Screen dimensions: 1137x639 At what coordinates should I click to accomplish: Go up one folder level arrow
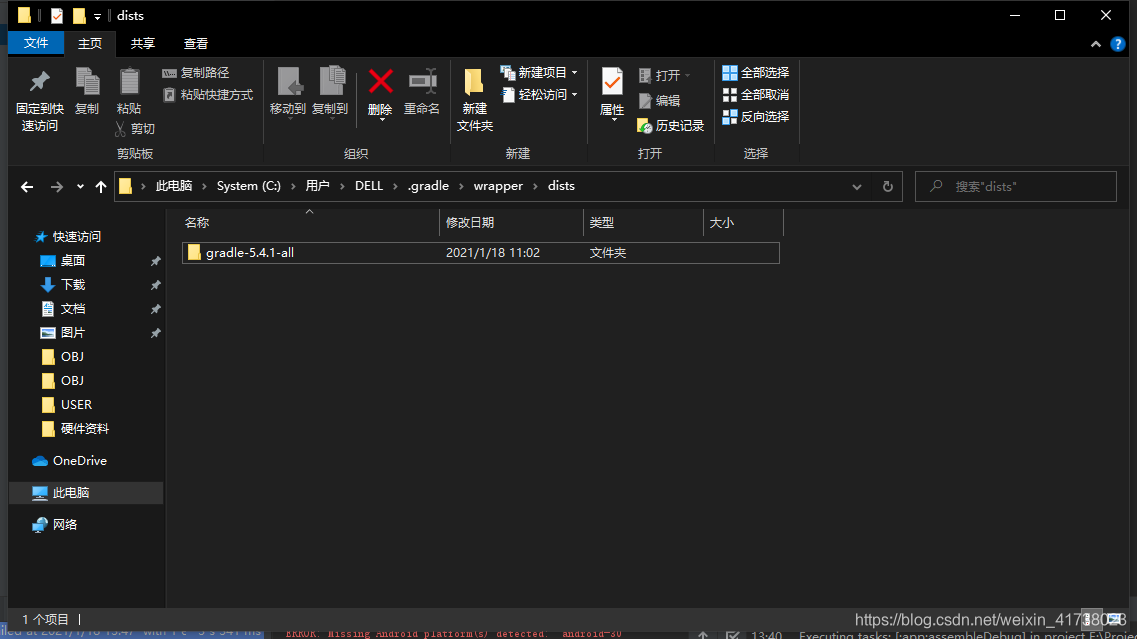101,187
